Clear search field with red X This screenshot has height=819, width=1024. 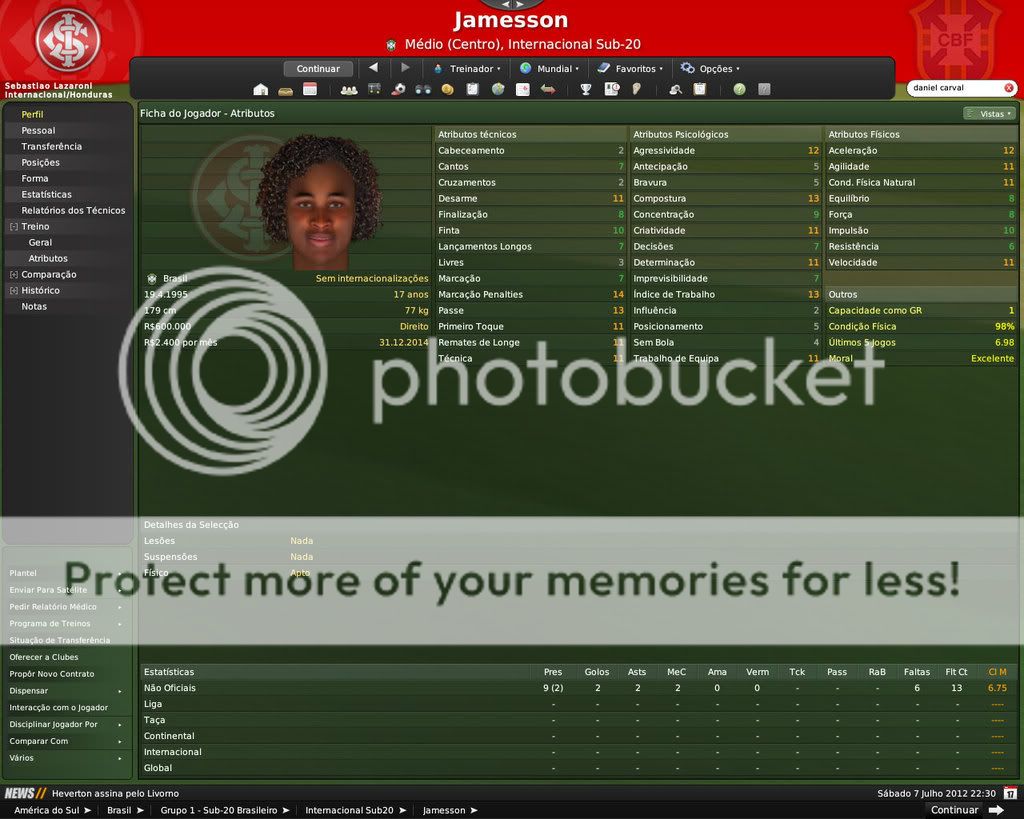(x=1008, y=88)
